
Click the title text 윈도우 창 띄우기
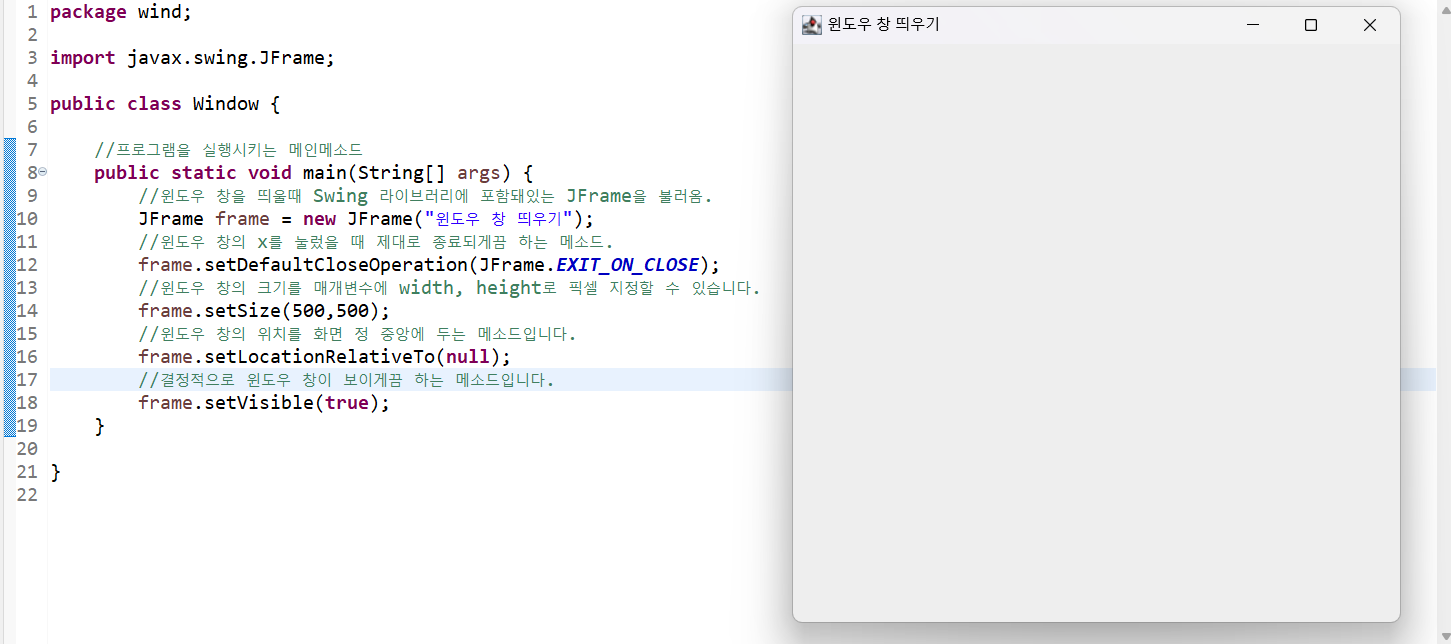pyautogui.click(x=884, y=25)
